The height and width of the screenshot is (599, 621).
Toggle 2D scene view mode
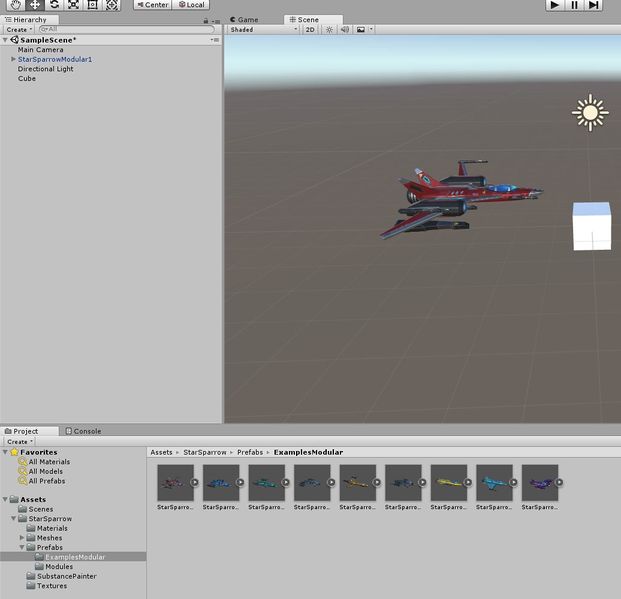310,30
